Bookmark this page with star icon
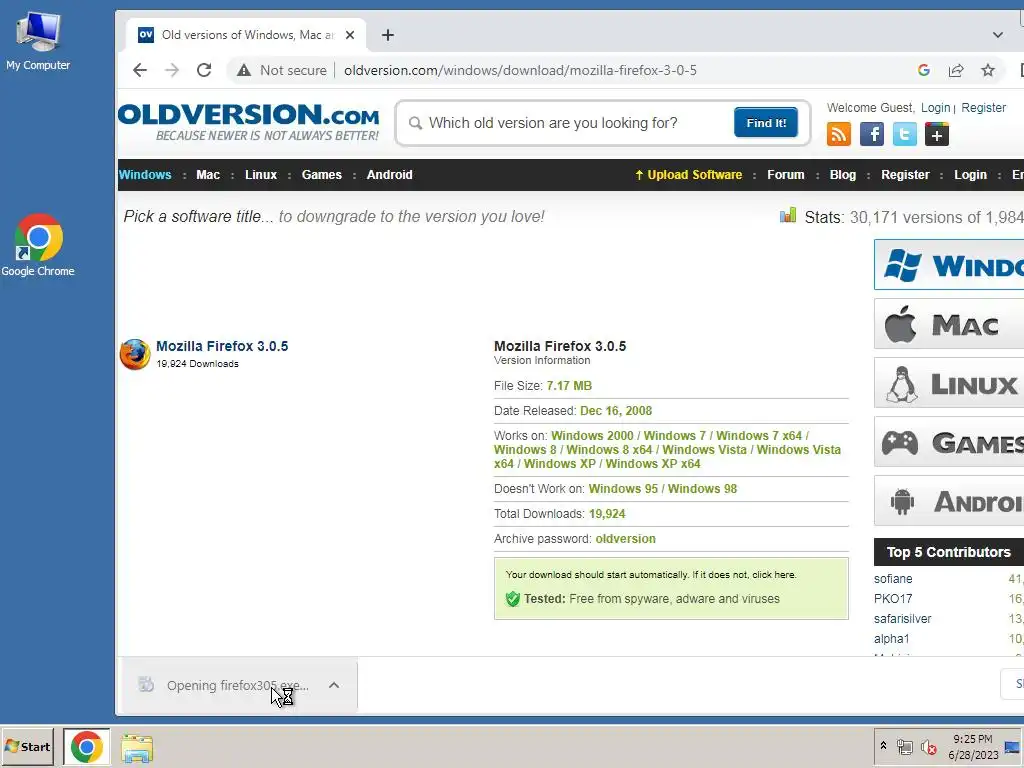 [x=988, y=70]
